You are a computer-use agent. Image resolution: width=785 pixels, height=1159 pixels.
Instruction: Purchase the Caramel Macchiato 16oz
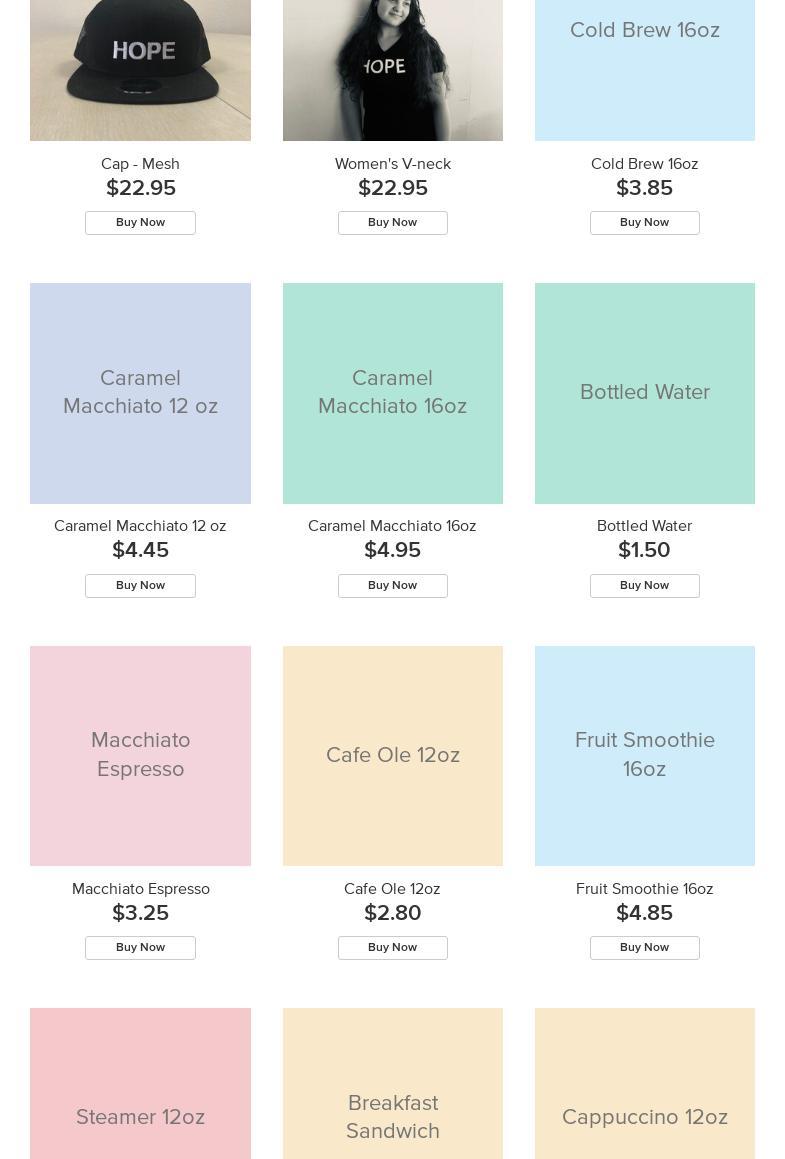point(392,586)
